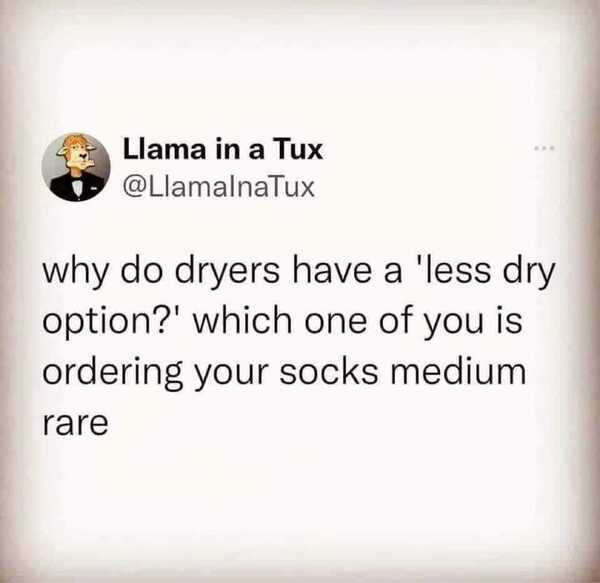Click the word 'you' before 'is'
Screen dimensions: 600x583
click(453, 324)
